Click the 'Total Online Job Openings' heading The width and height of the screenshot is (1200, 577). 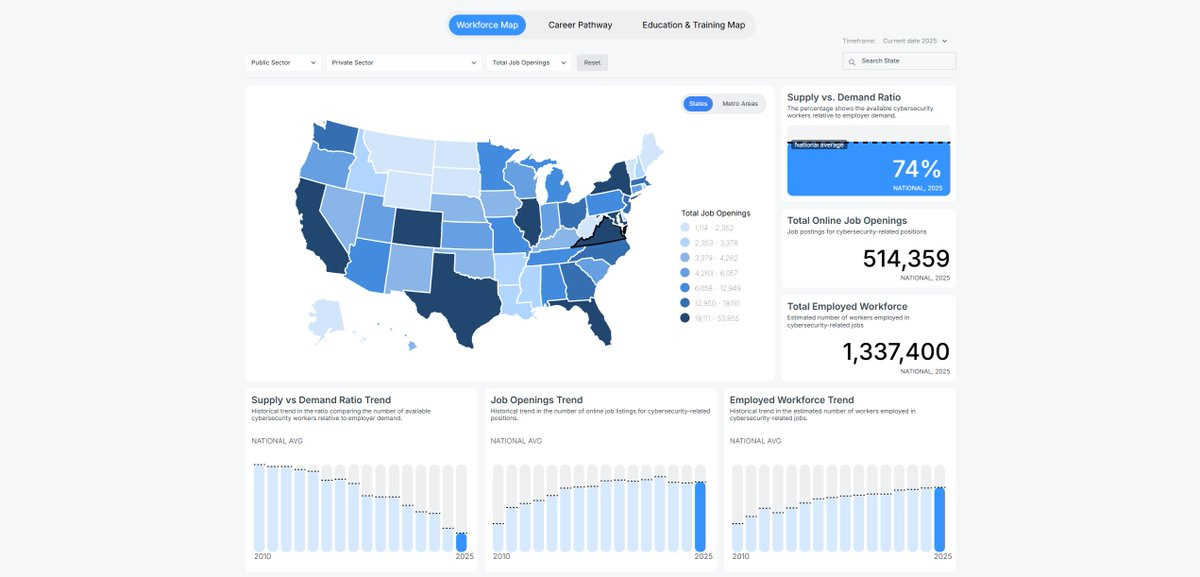(x=847, y=221)
